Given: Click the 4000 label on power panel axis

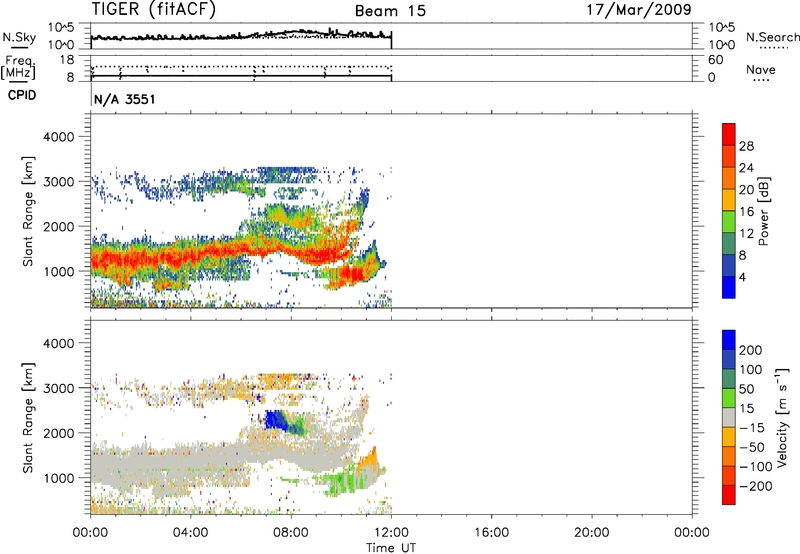Looking at the screenshot, I should (x=58, y=137).
